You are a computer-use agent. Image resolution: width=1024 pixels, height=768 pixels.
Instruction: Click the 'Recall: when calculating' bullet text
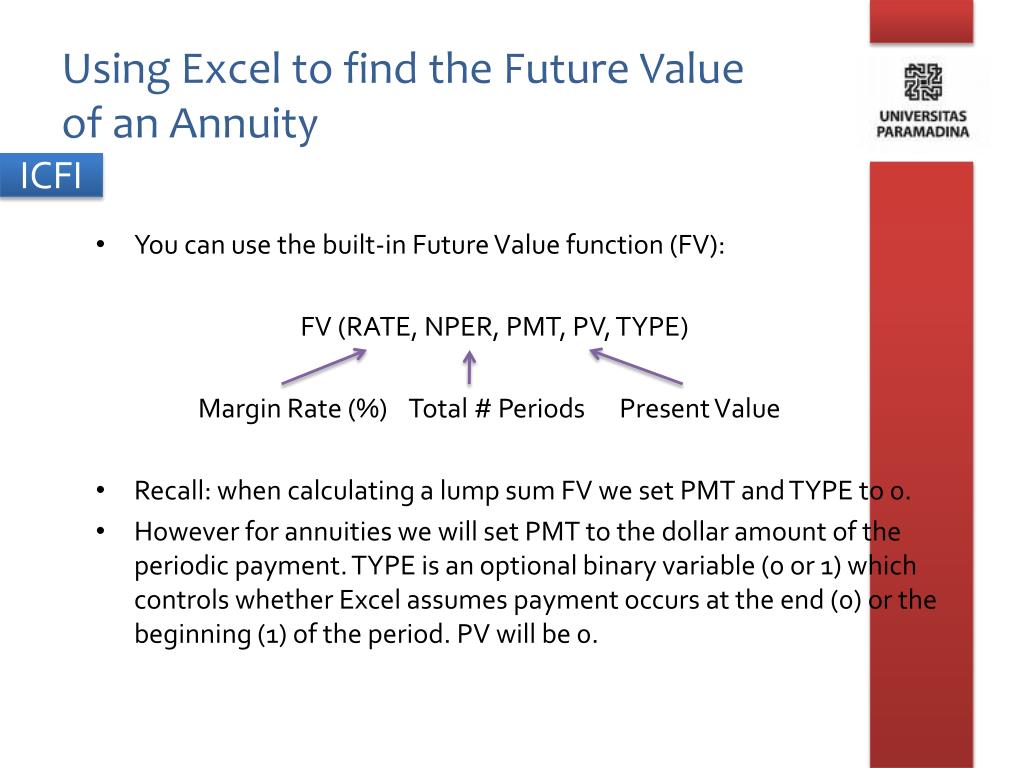click(522, 490)
